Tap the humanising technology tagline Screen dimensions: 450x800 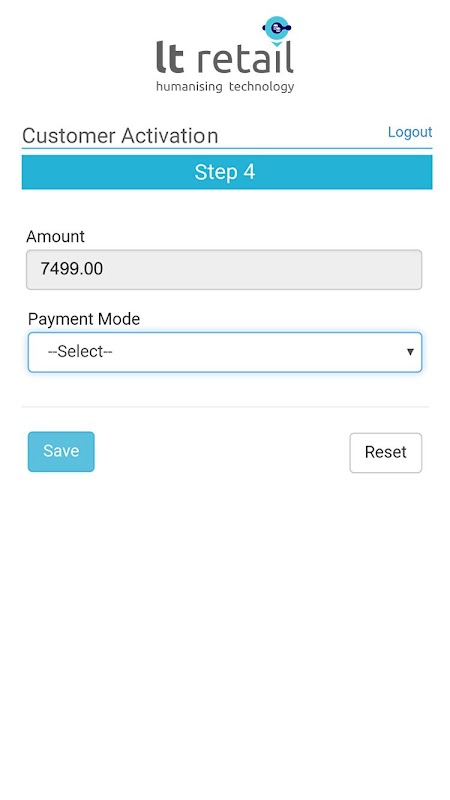point(225,86)
